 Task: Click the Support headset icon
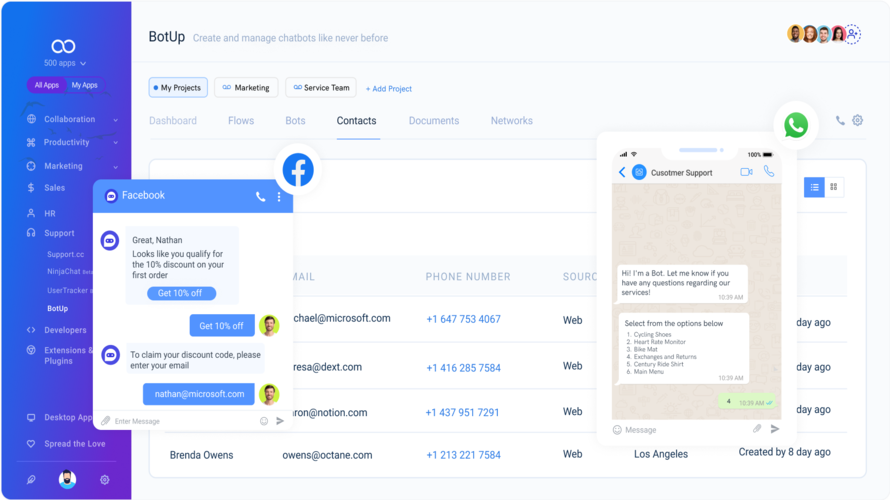[31, 233]
